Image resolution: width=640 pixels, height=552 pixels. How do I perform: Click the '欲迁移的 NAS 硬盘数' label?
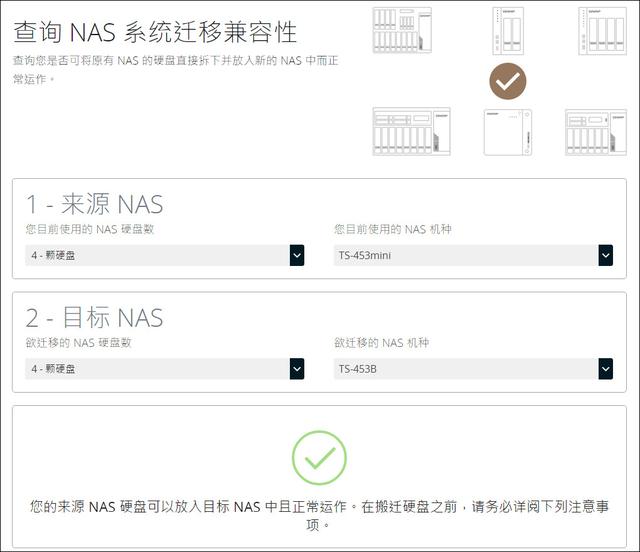[x=78, y=343]
